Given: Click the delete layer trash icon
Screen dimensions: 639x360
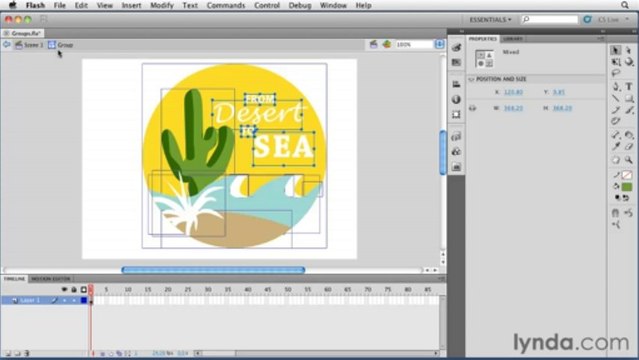Looking at the screenshot, I should click(27, 353).
